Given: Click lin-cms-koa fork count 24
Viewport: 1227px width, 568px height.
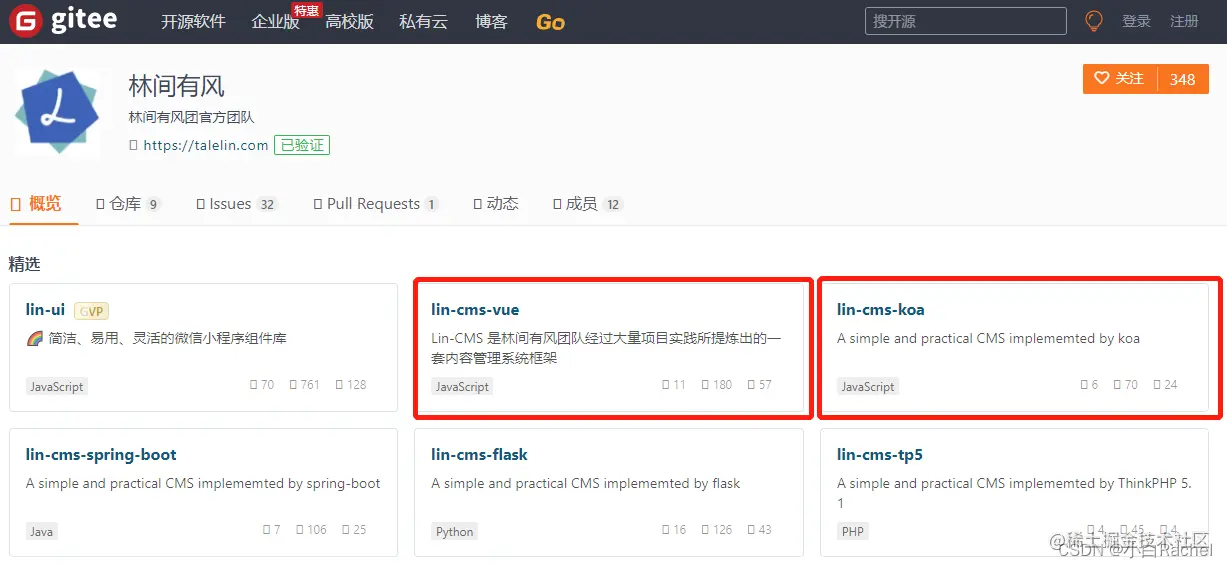Looking at the screenshot, I should (1166, 384).
